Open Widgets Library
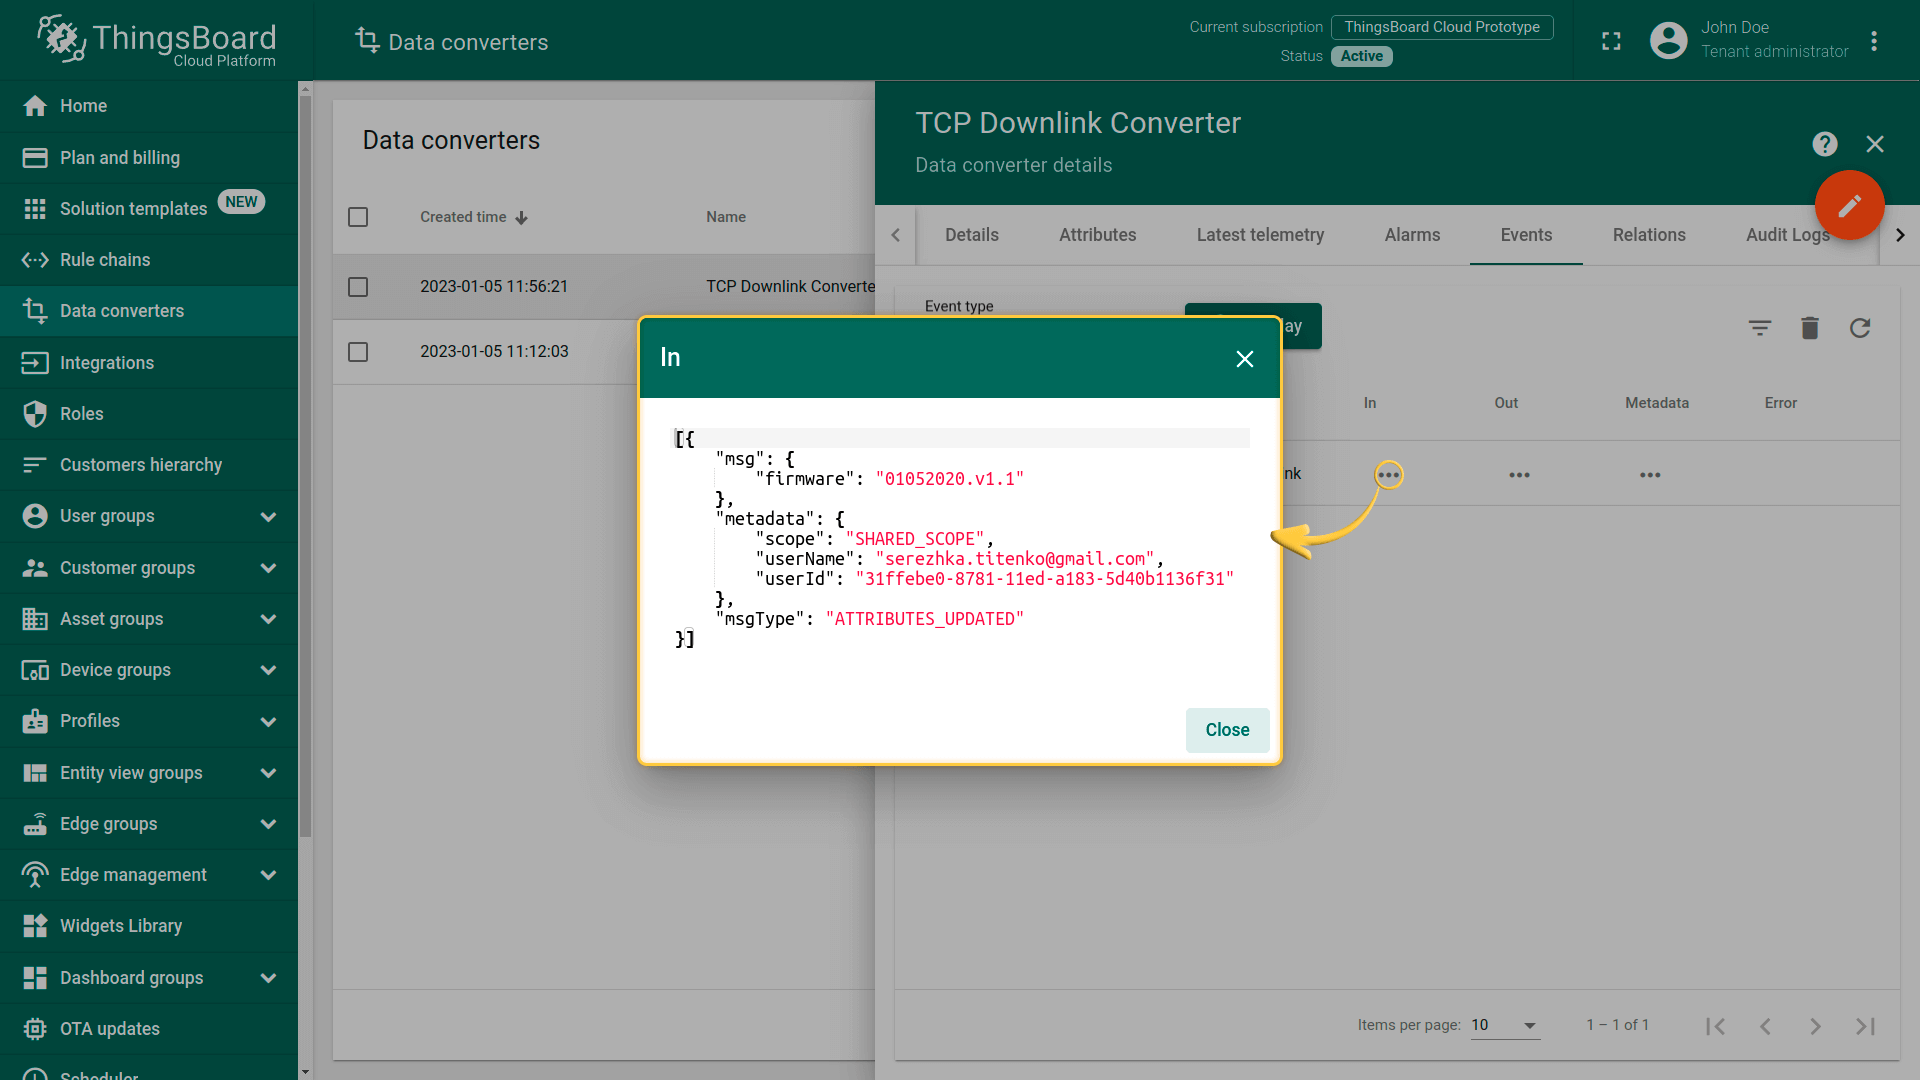Viewport: 1920px width, 1080px height. point(149,926)
